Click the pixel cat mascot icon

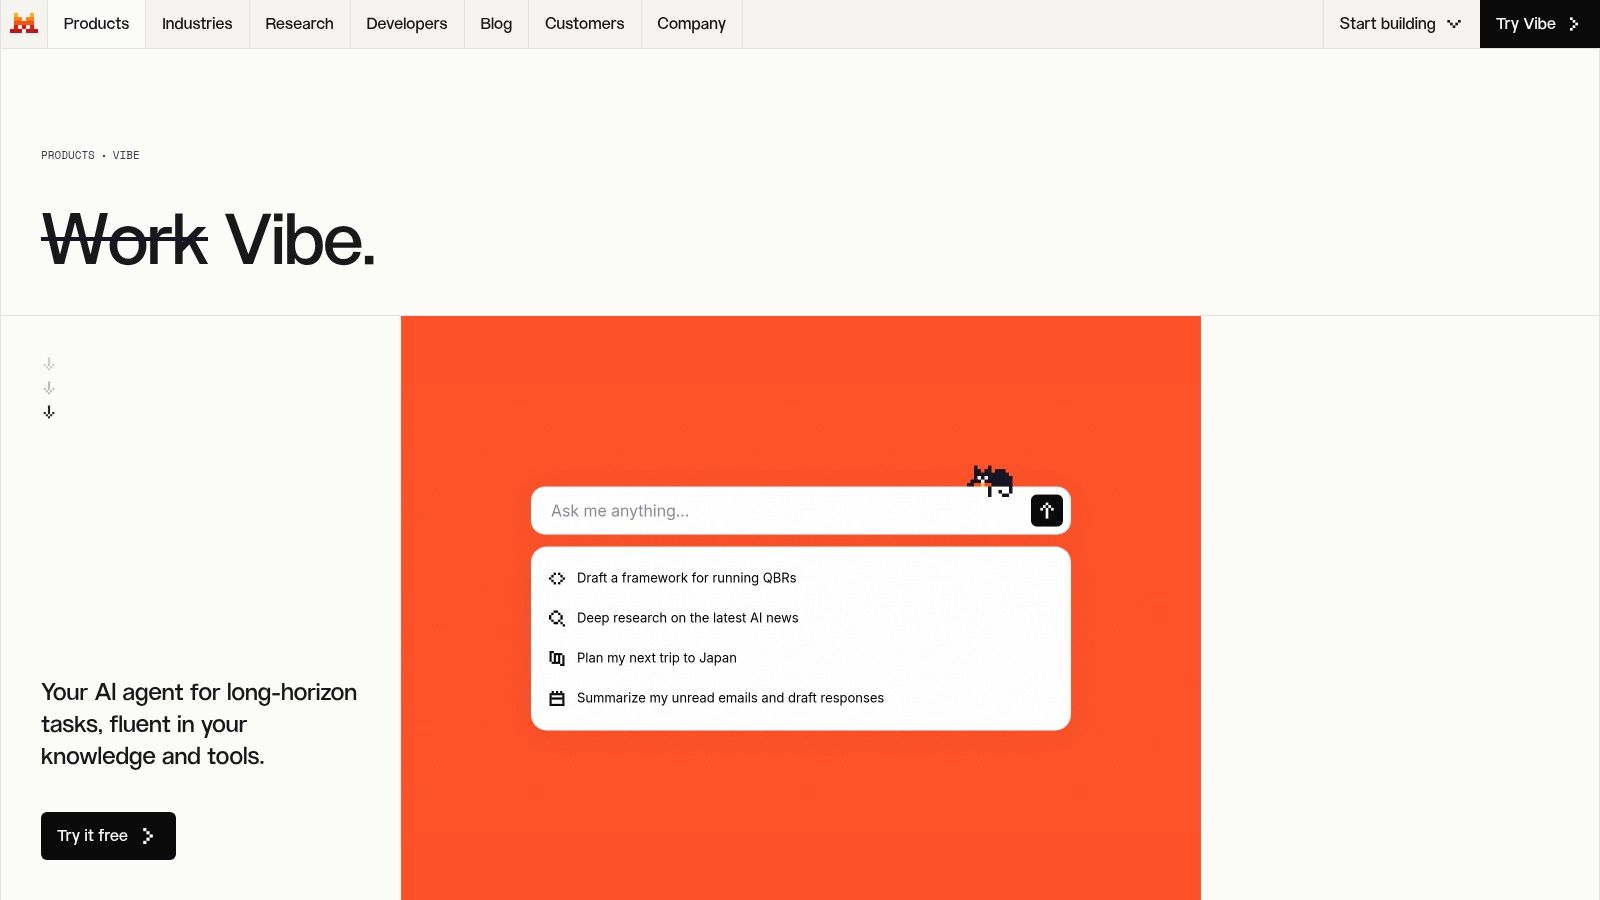click(991, 481)
